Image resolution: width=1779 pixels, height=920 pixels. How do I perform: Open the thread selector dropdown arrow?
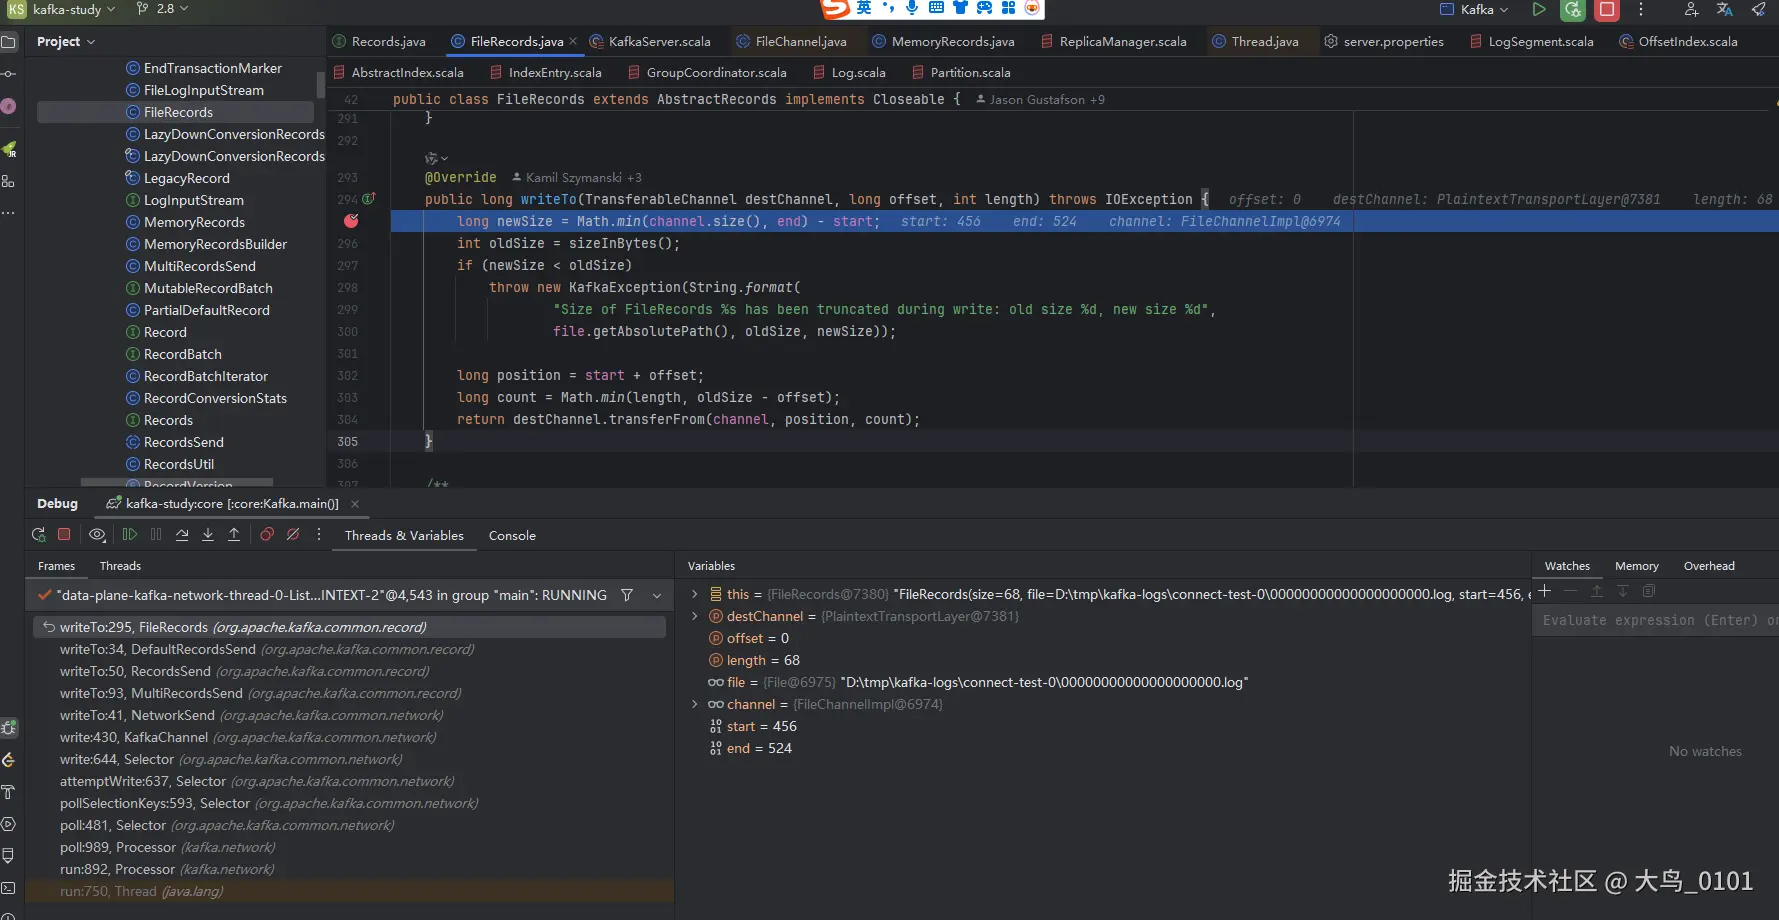click(x=657, y=595)
